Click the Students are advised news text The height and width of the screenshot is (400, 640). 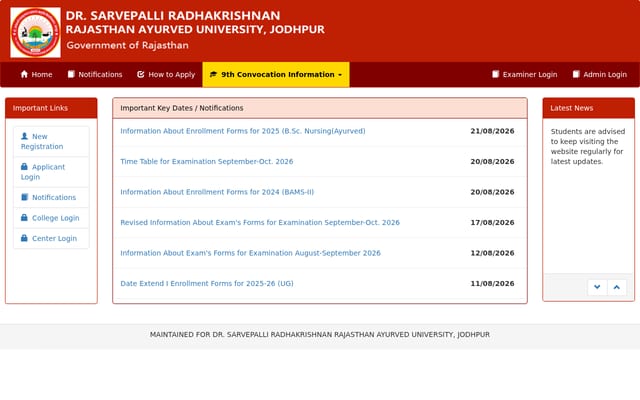[588, 147]
